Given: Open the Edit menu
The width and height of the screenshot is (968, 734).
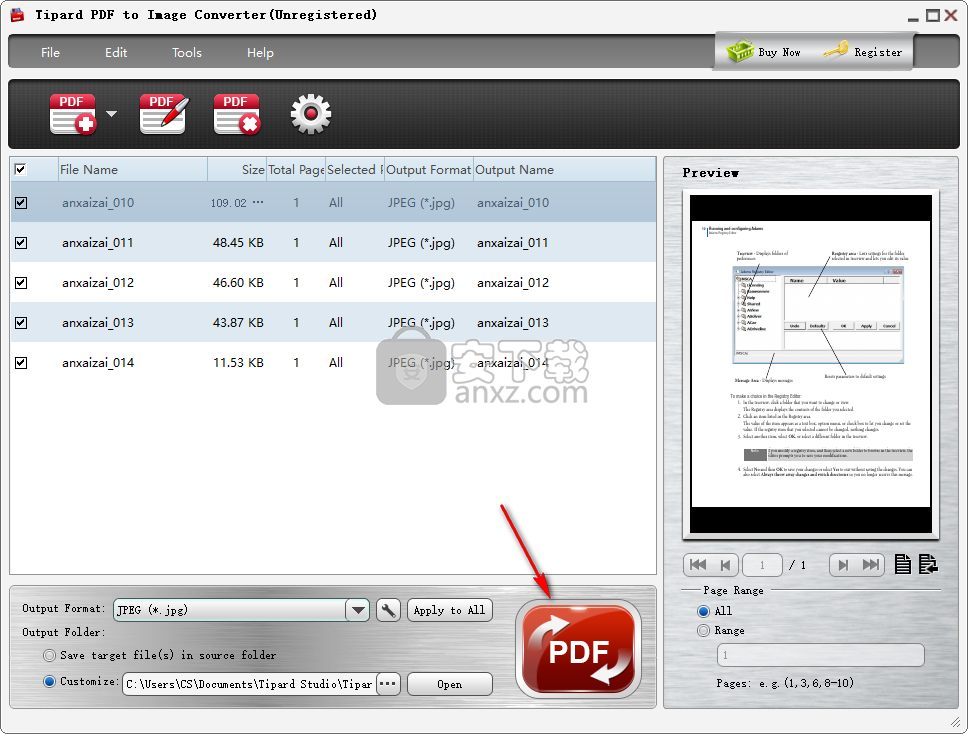Looking at the screenshot, I should tap(116, 53).
